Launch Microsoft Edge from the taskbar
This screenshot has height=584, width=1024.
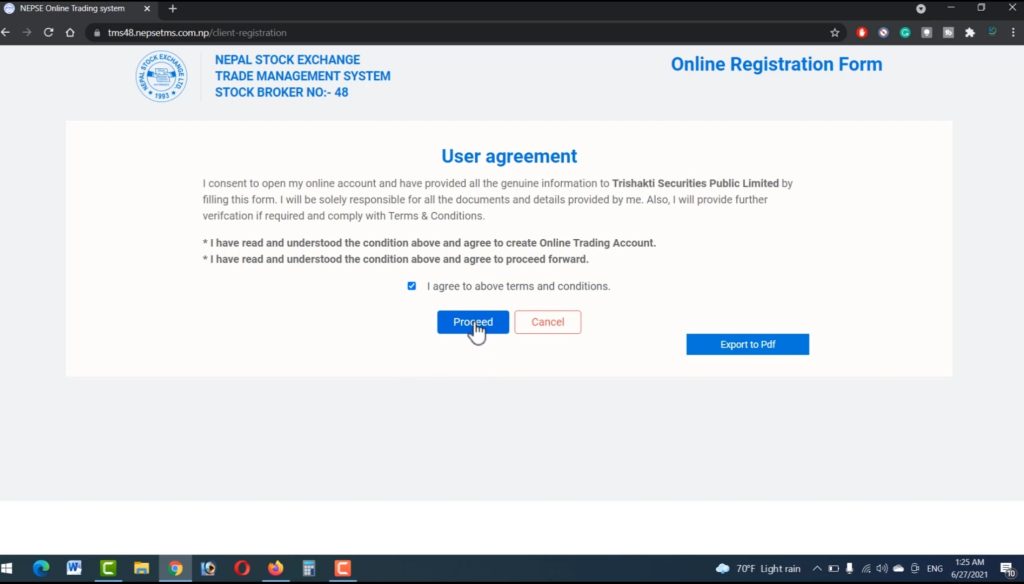(x=41, y=568)
